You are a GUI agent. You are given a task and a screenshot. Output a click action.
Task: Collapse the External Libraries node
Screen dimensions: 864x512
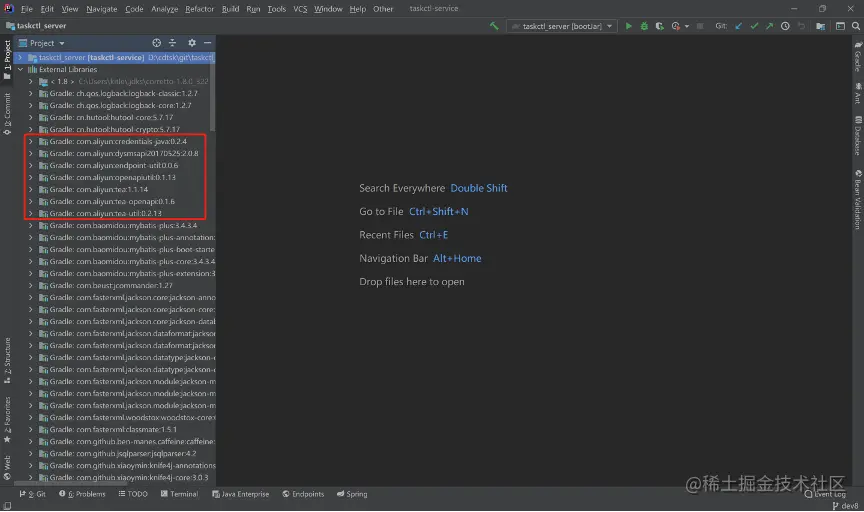[20, 69]
